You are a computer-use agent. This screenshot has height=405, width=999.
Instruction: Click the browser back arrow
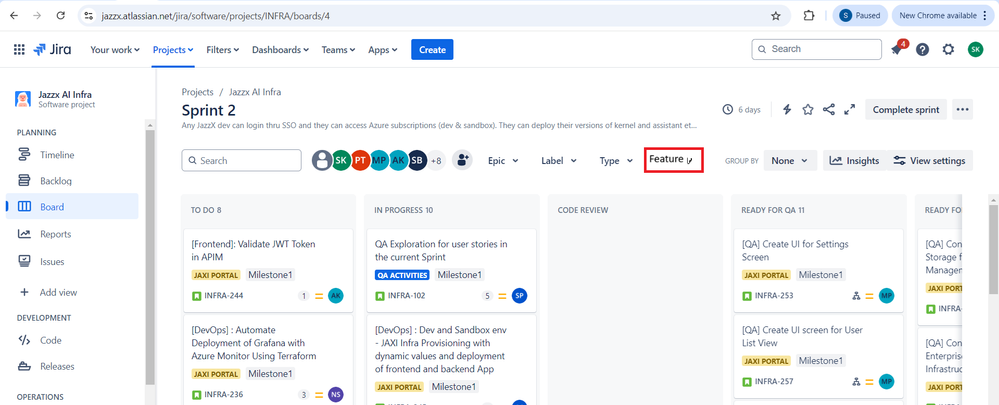(14, 15)
